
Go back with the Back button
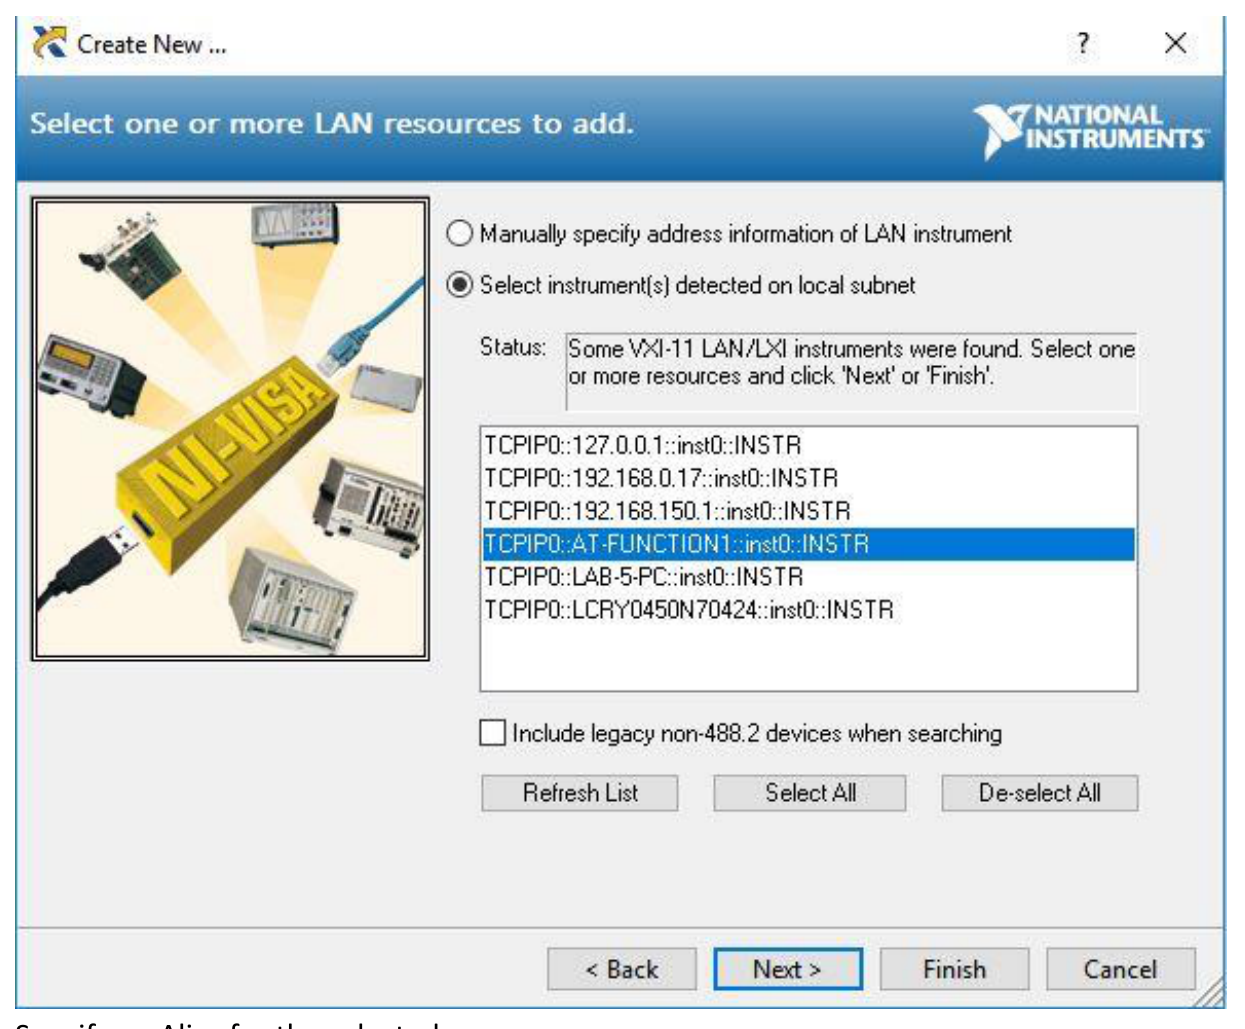622,969
